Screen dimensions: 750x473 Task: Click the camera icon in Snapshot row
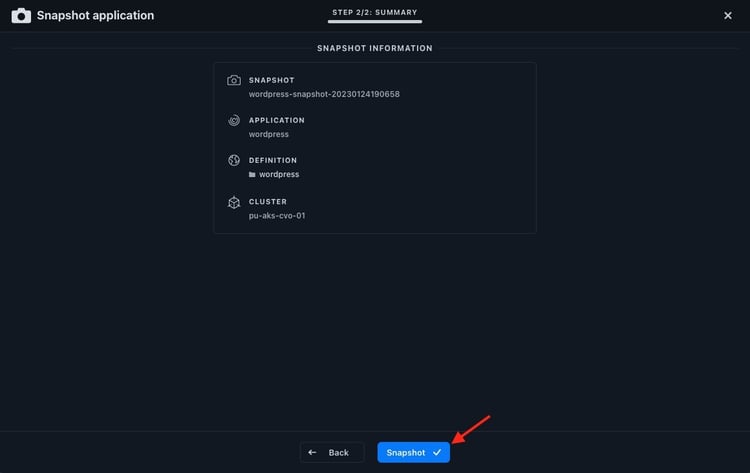(x=234, y=80)
